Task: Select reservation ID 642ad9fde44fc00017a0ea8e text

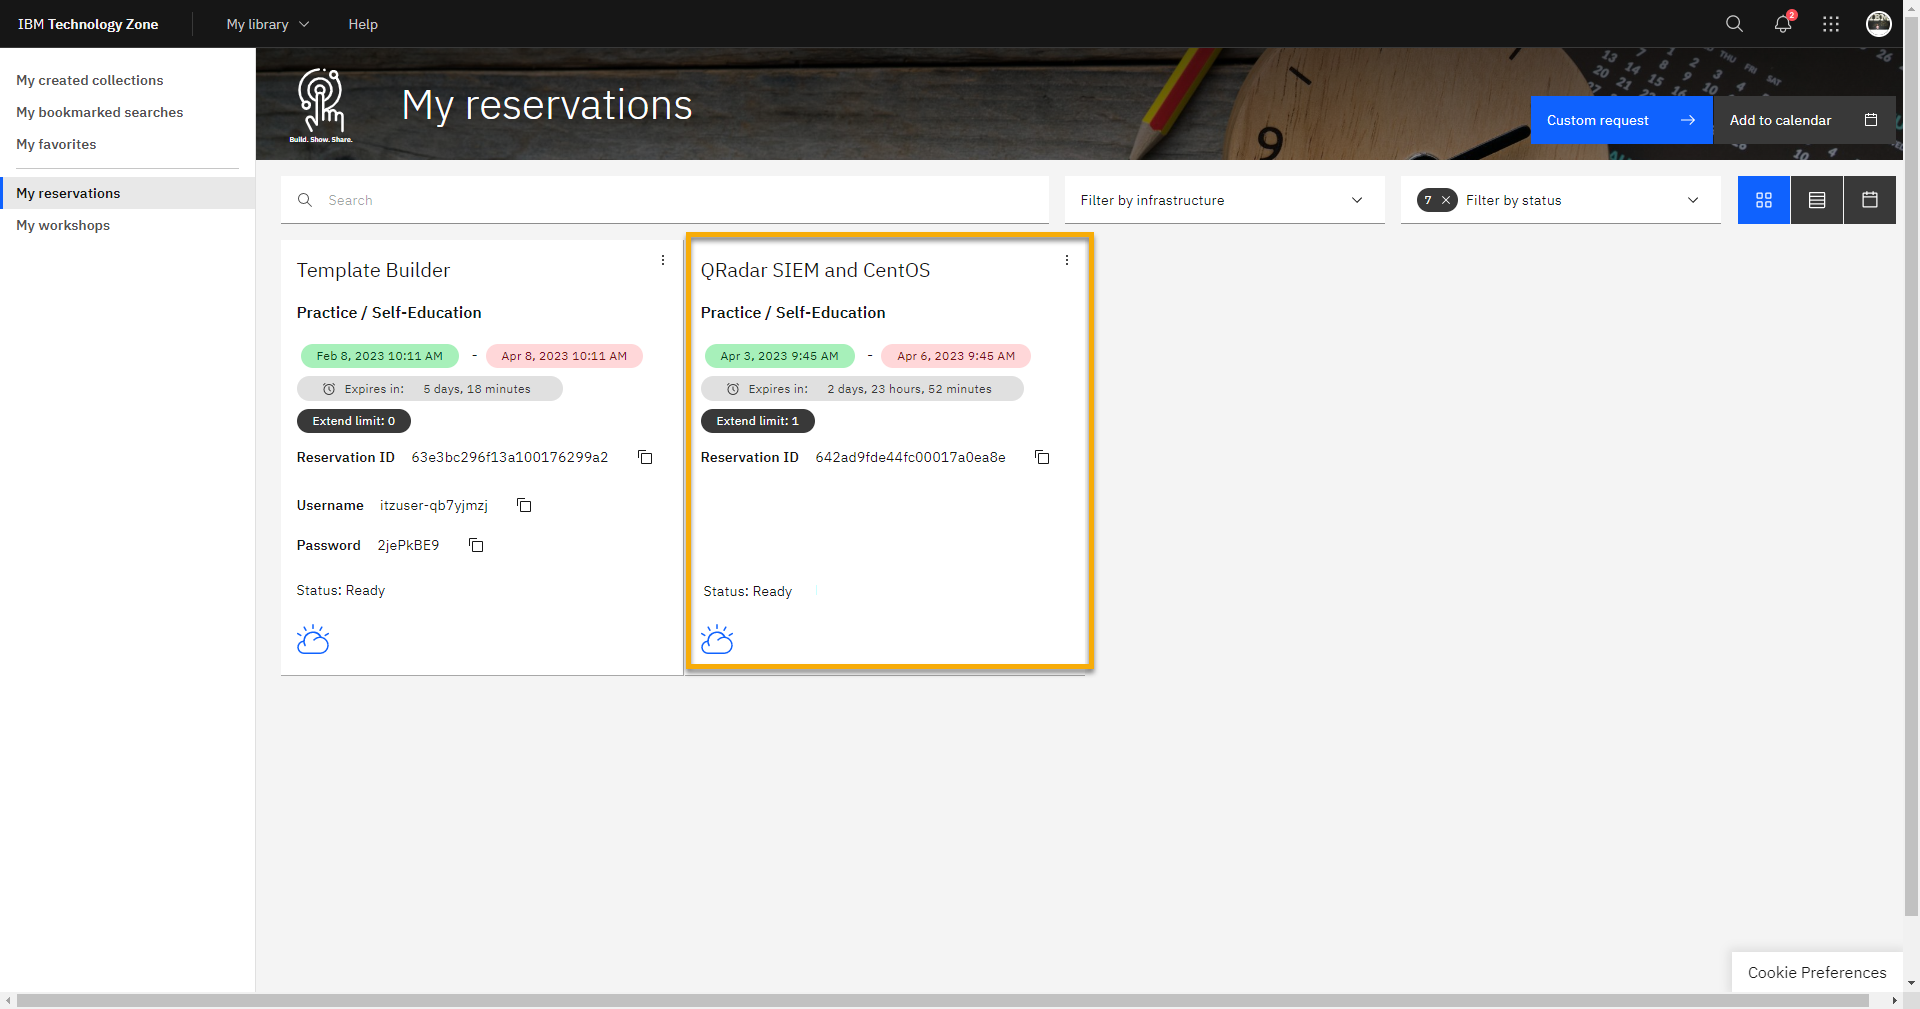Action: click(x=911, y=457)
